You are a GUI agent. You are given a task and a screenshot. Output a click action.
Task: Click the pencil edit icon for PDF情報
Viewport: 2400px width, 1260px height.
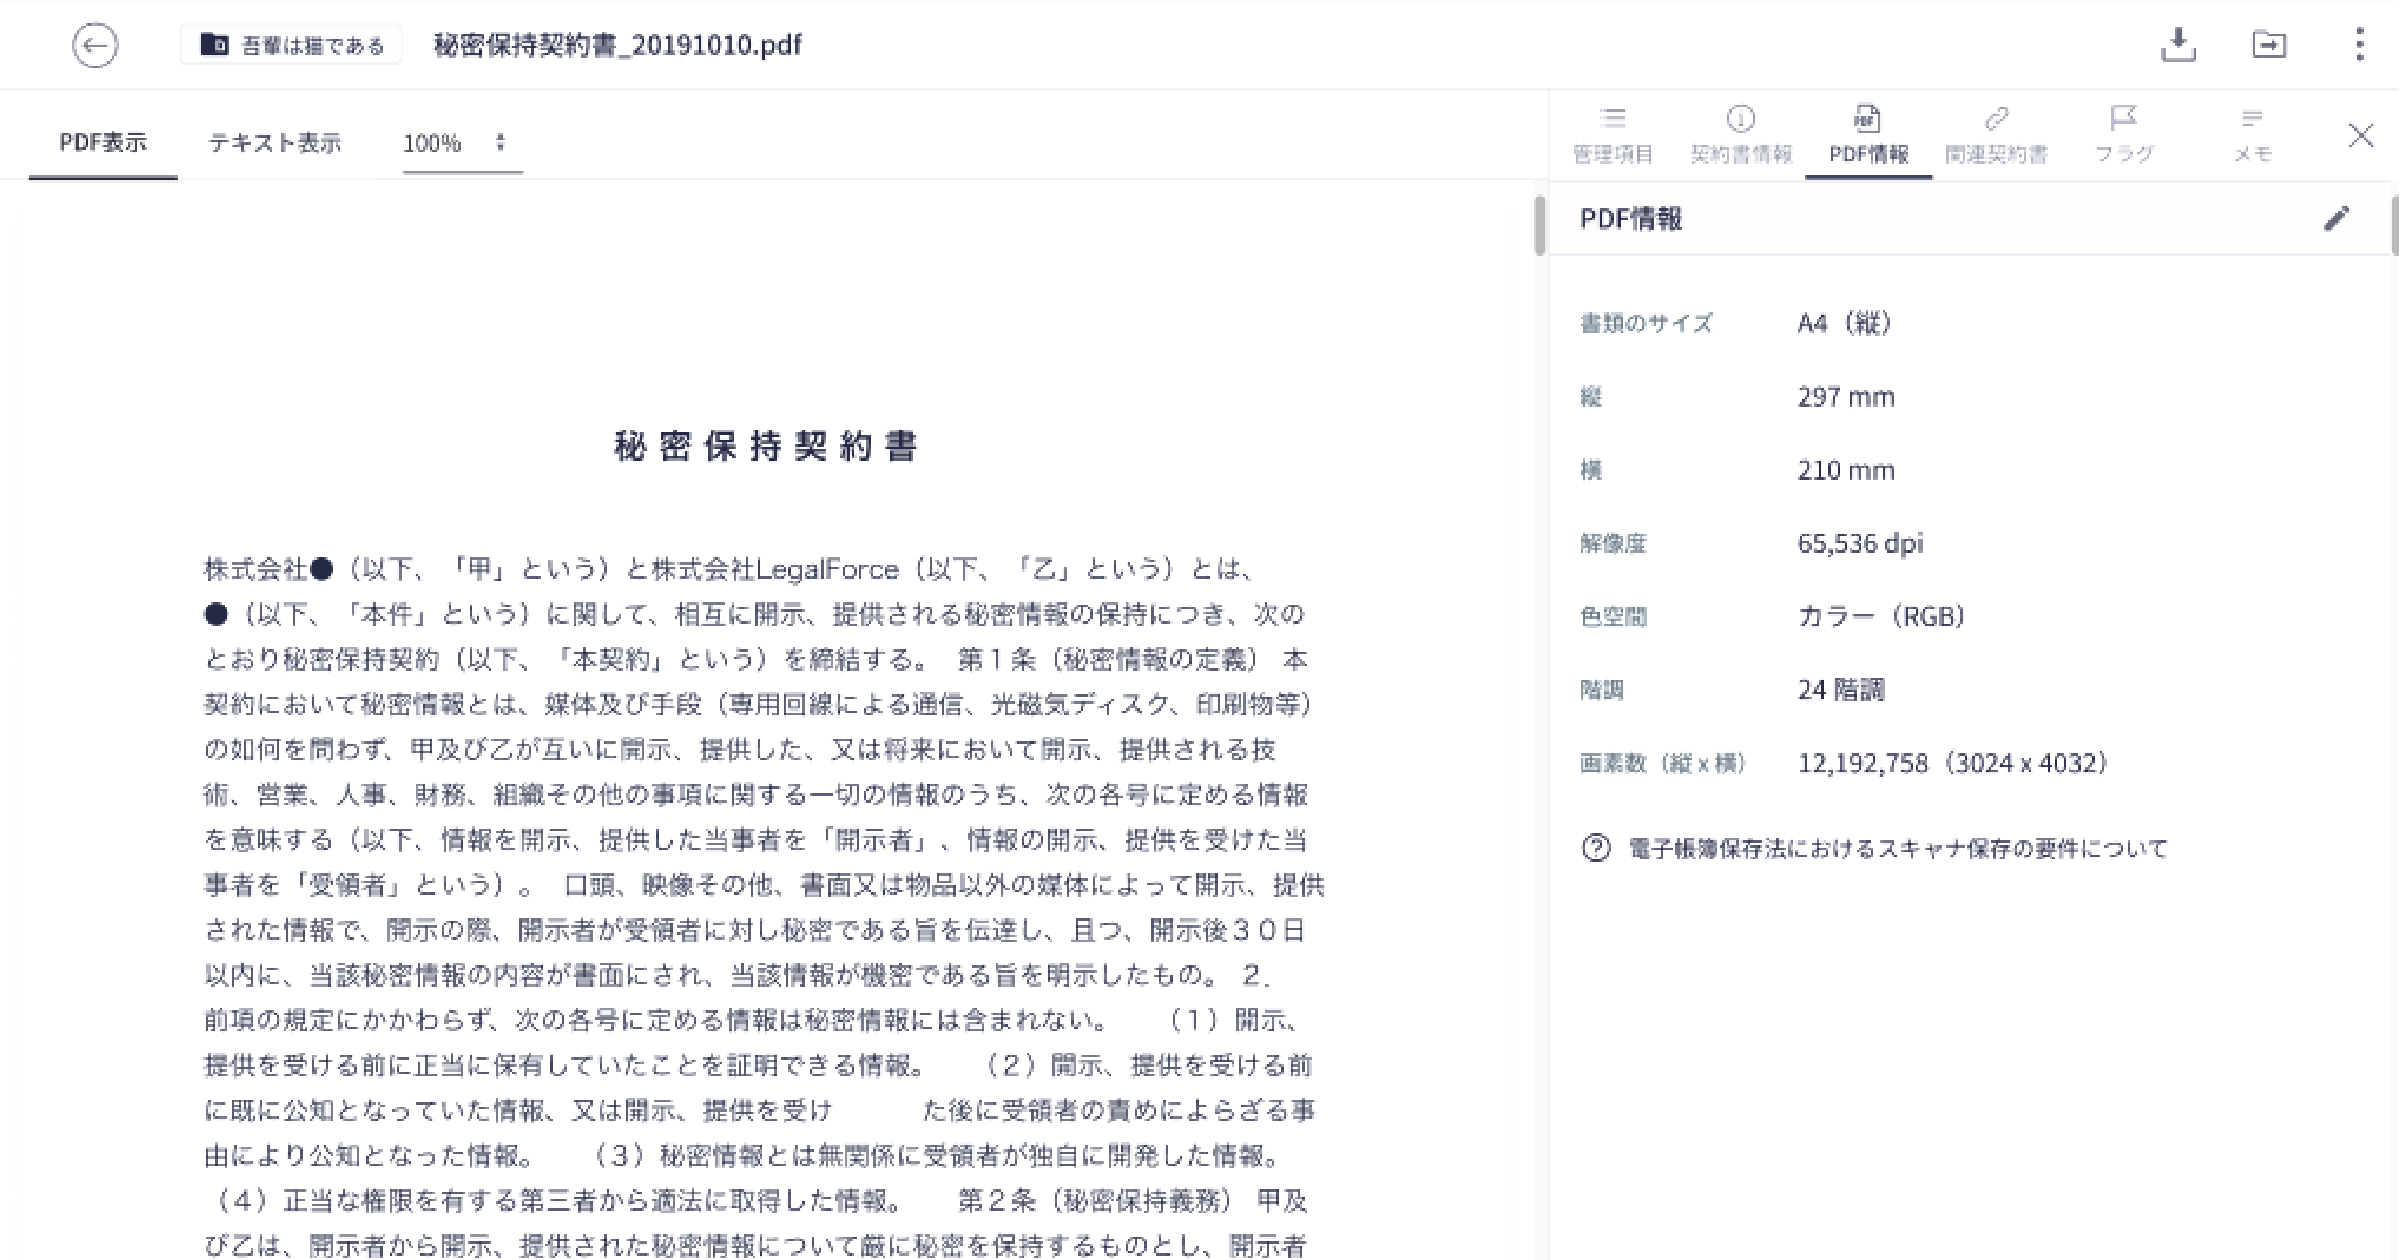tap(2336, 219)
